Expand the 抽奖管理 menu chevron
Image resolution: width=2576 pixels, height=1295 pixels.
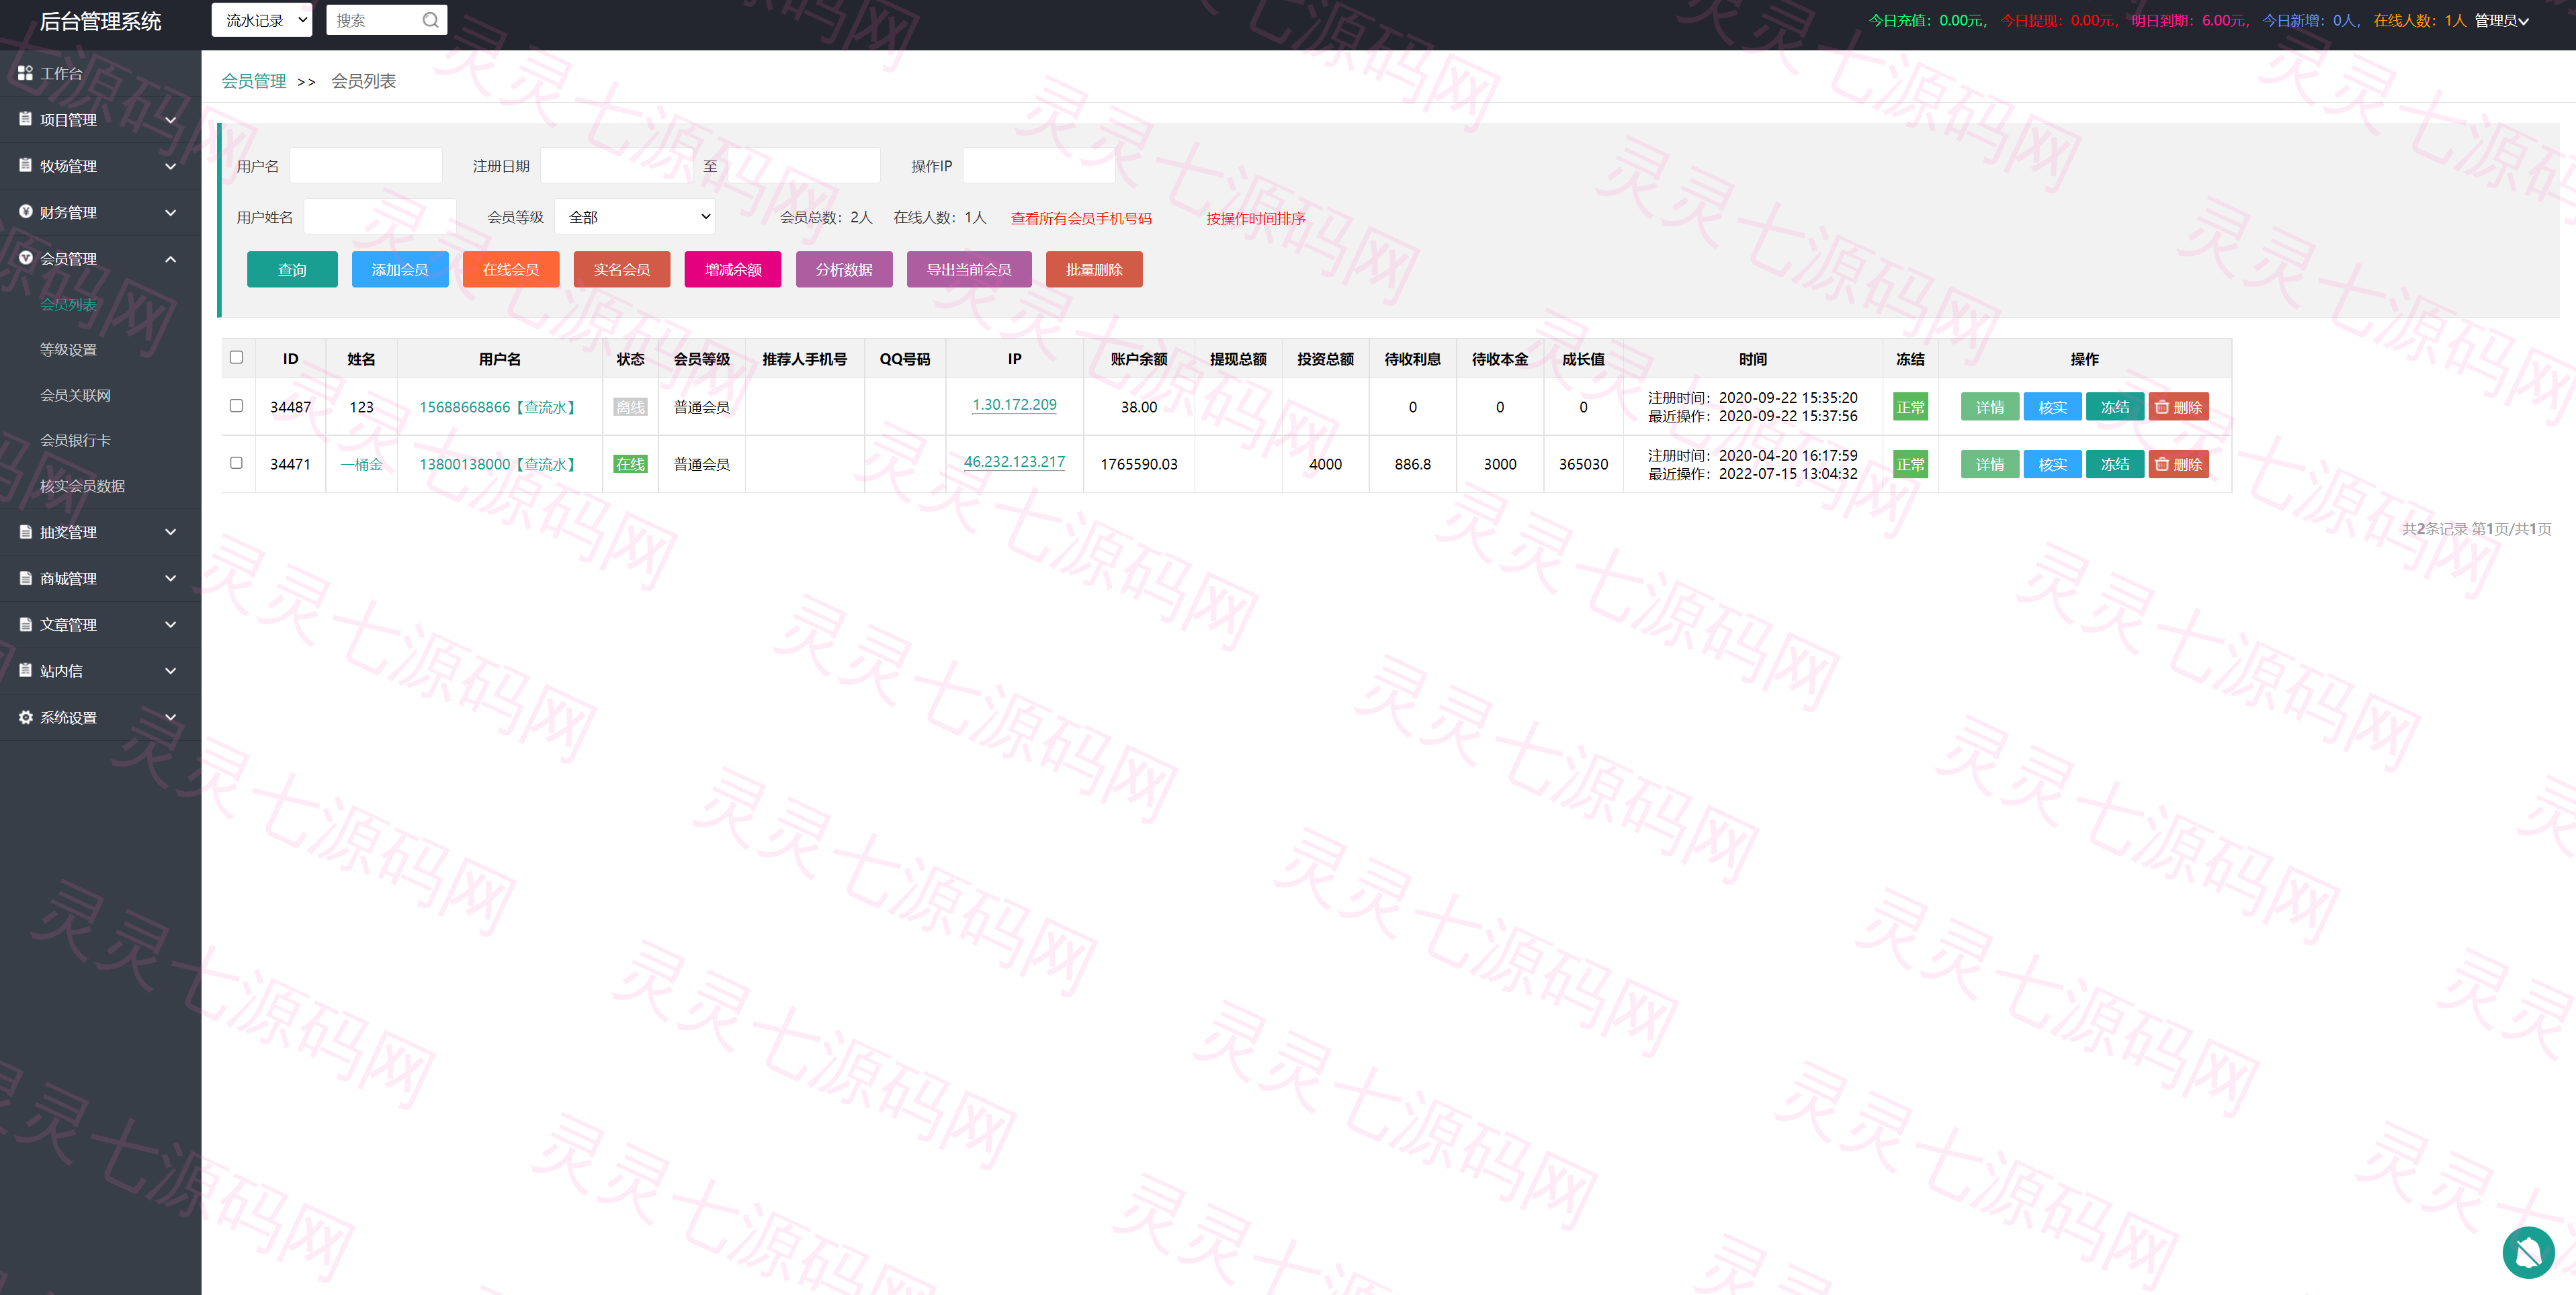pos(170,532)
